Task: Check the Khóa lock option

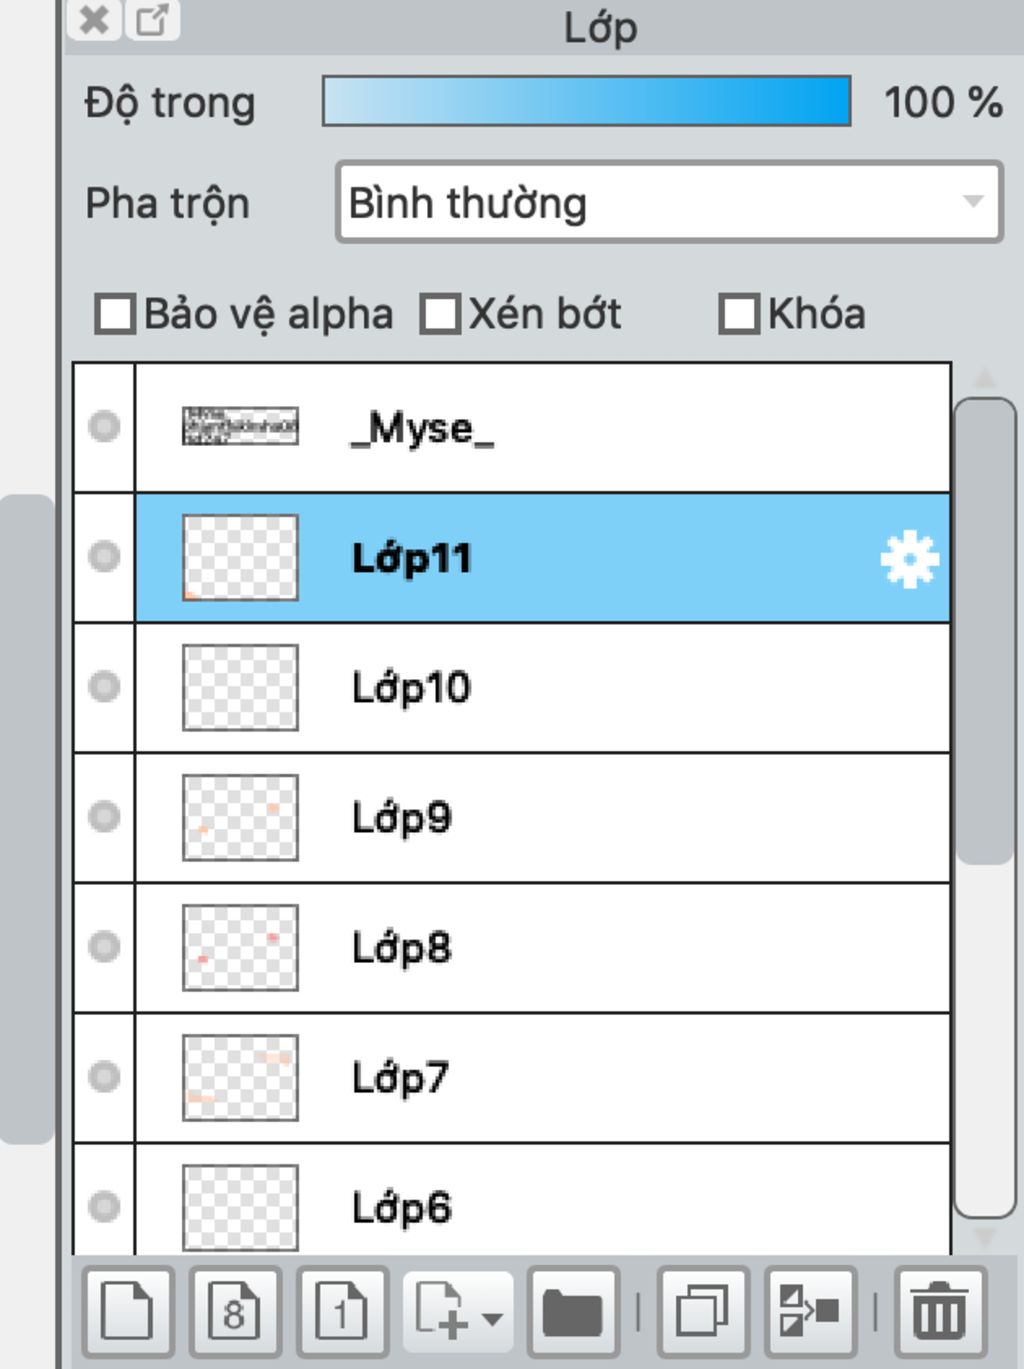Action: click(739, 314)
